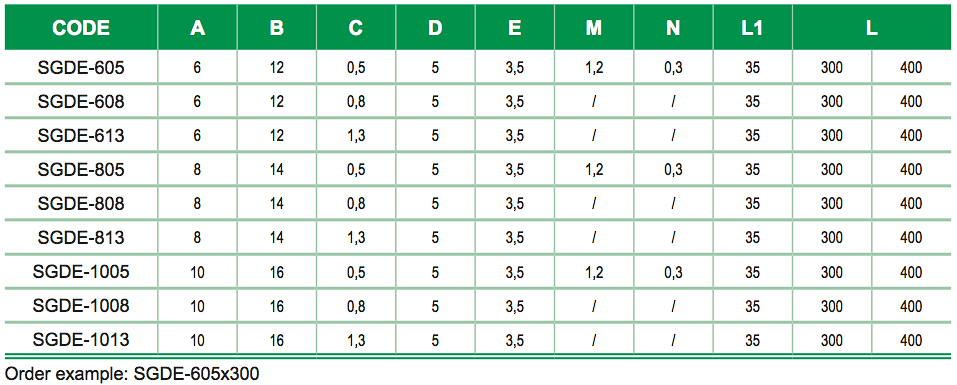Click the L1 column header
Screen dimensions: 957x385
753,28
